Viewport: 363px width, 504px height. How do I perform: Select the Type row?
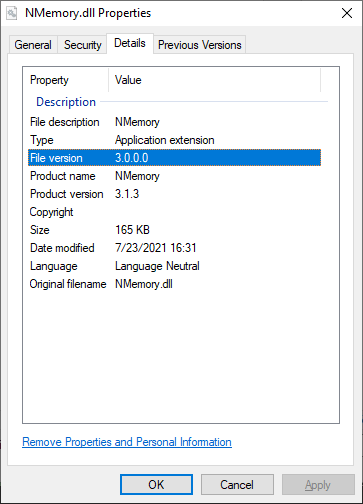click(174, 140)
